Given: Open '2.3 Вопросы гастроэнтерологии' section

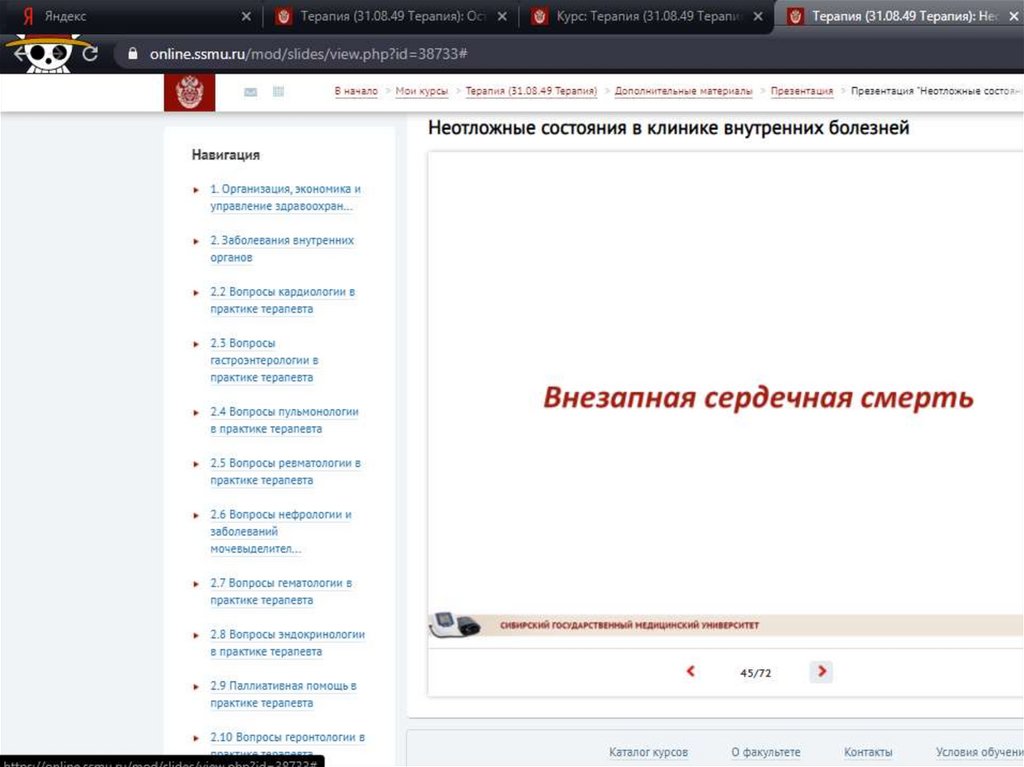Looking at the screenshot, I should point(264,360).
